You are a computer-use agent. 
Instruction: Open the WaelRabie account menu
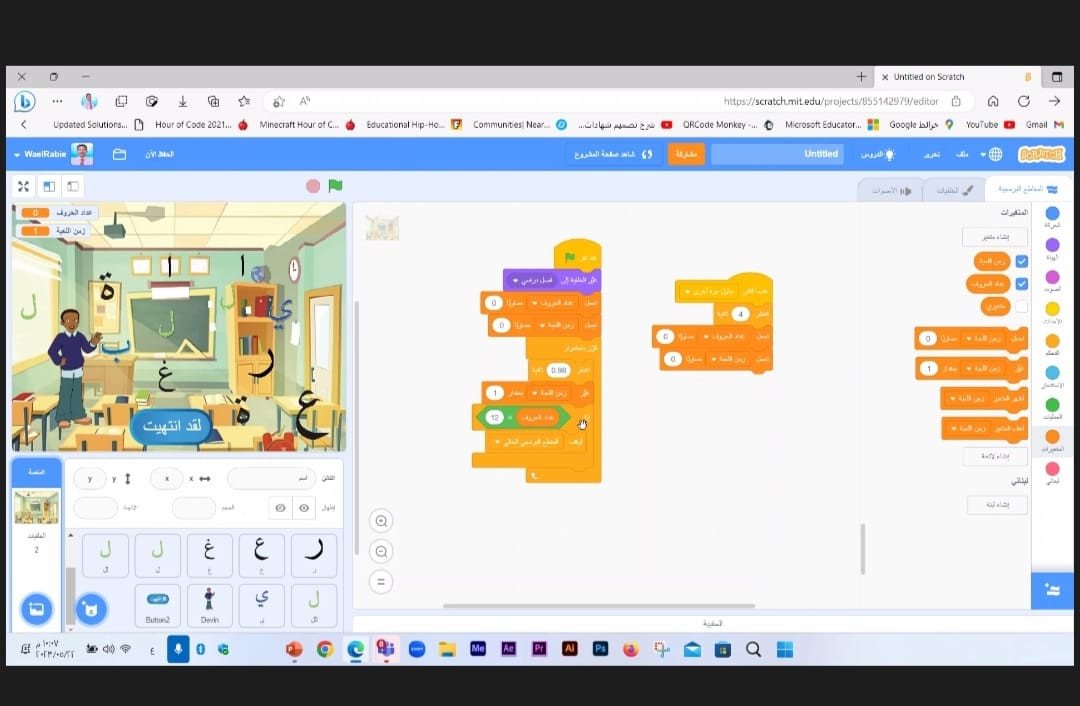[54, 154]
